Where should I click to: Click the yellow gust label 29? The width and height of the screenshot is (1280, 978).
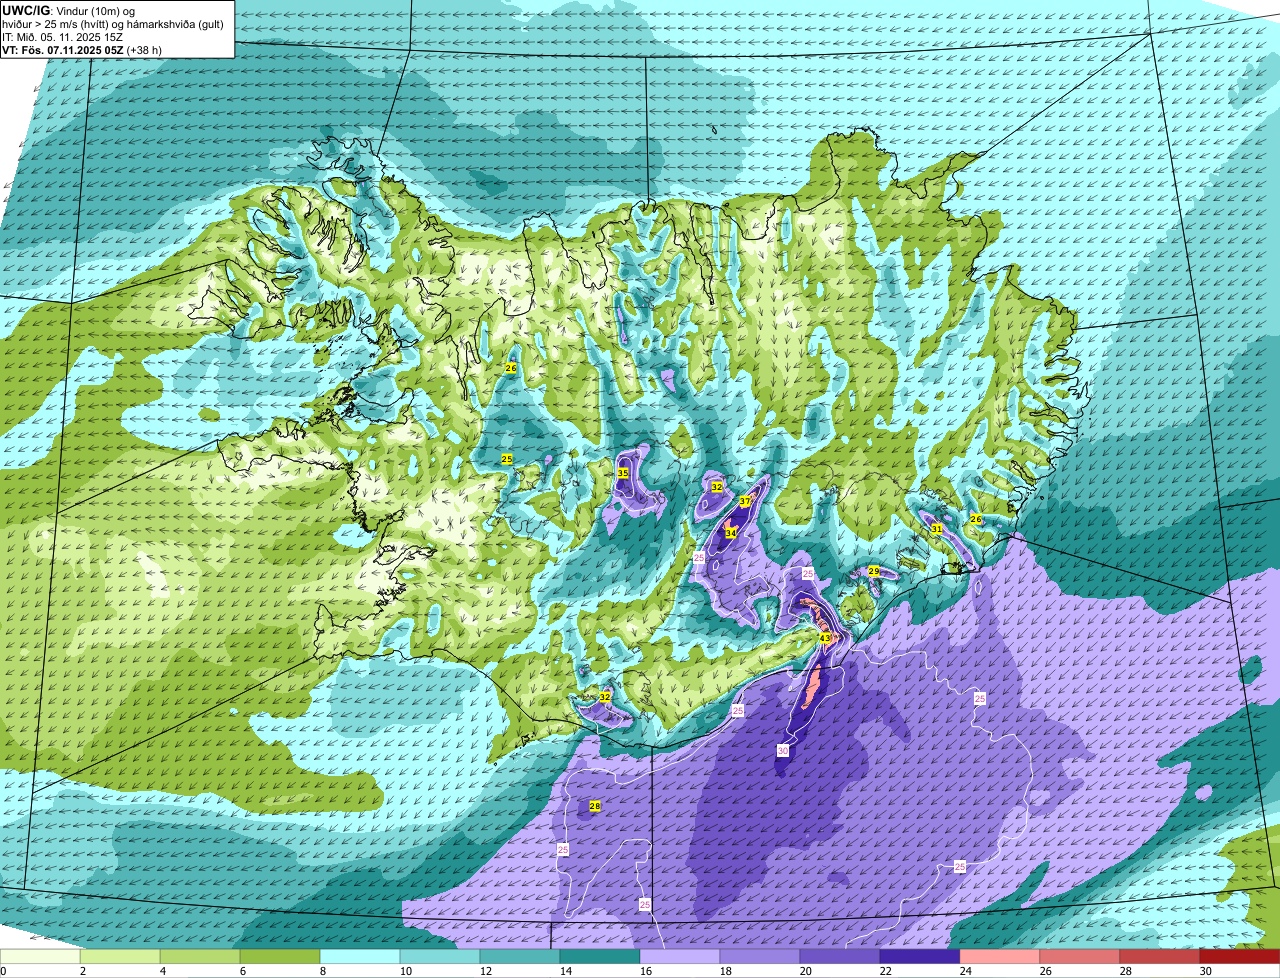tap(873, 571)
